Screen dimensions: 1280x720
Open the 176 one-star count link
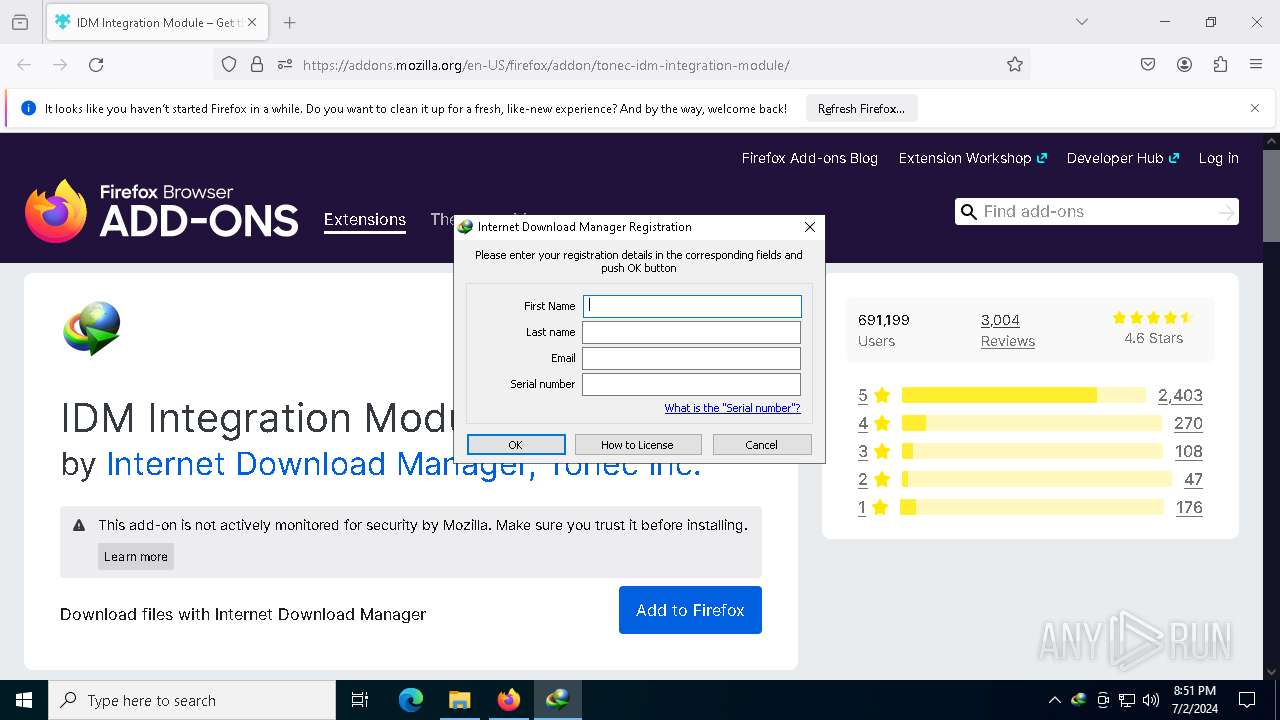[1189, 507]
